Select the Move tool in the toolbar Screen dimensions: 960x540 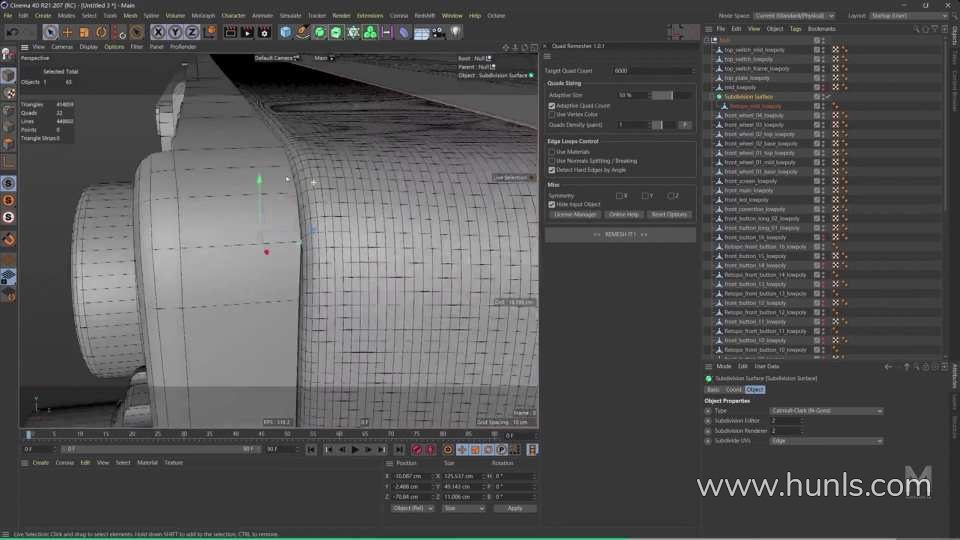tap(66, 32)
